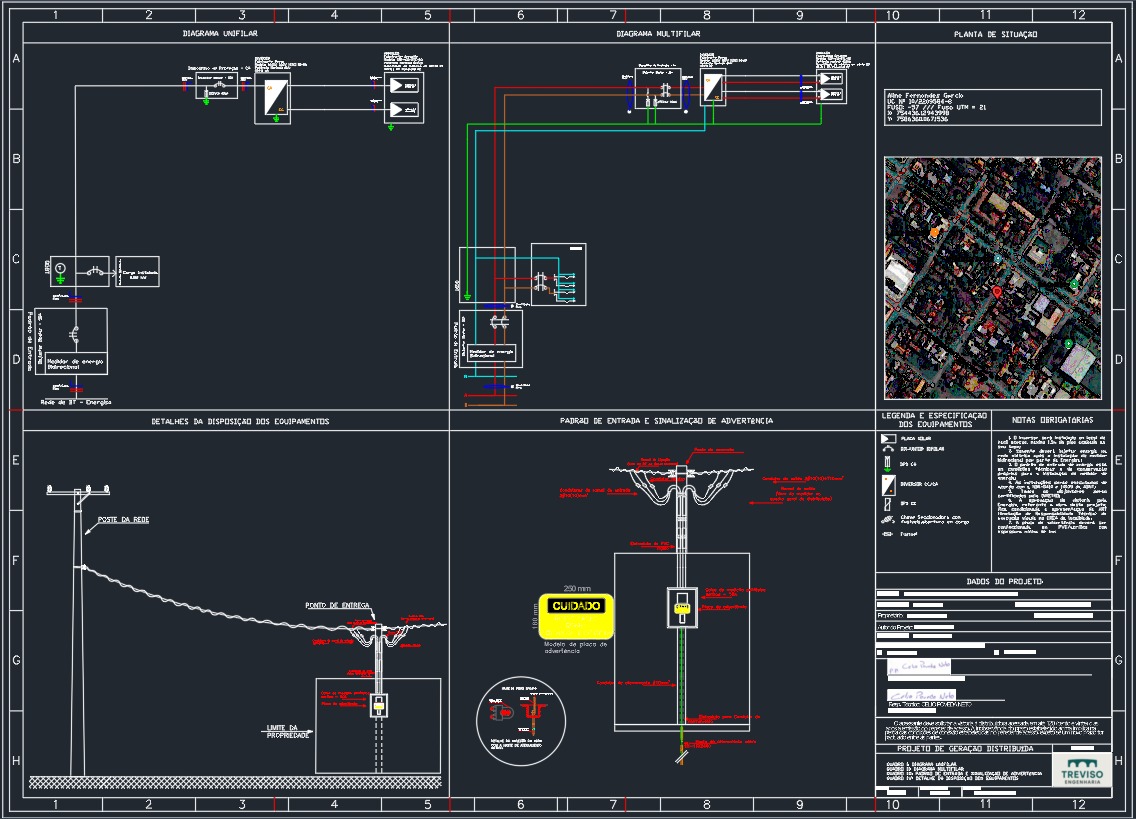This screenshot has height=819, width=1136.
Task: Click the Resp. Técnico name line
Action: [930, 704]
